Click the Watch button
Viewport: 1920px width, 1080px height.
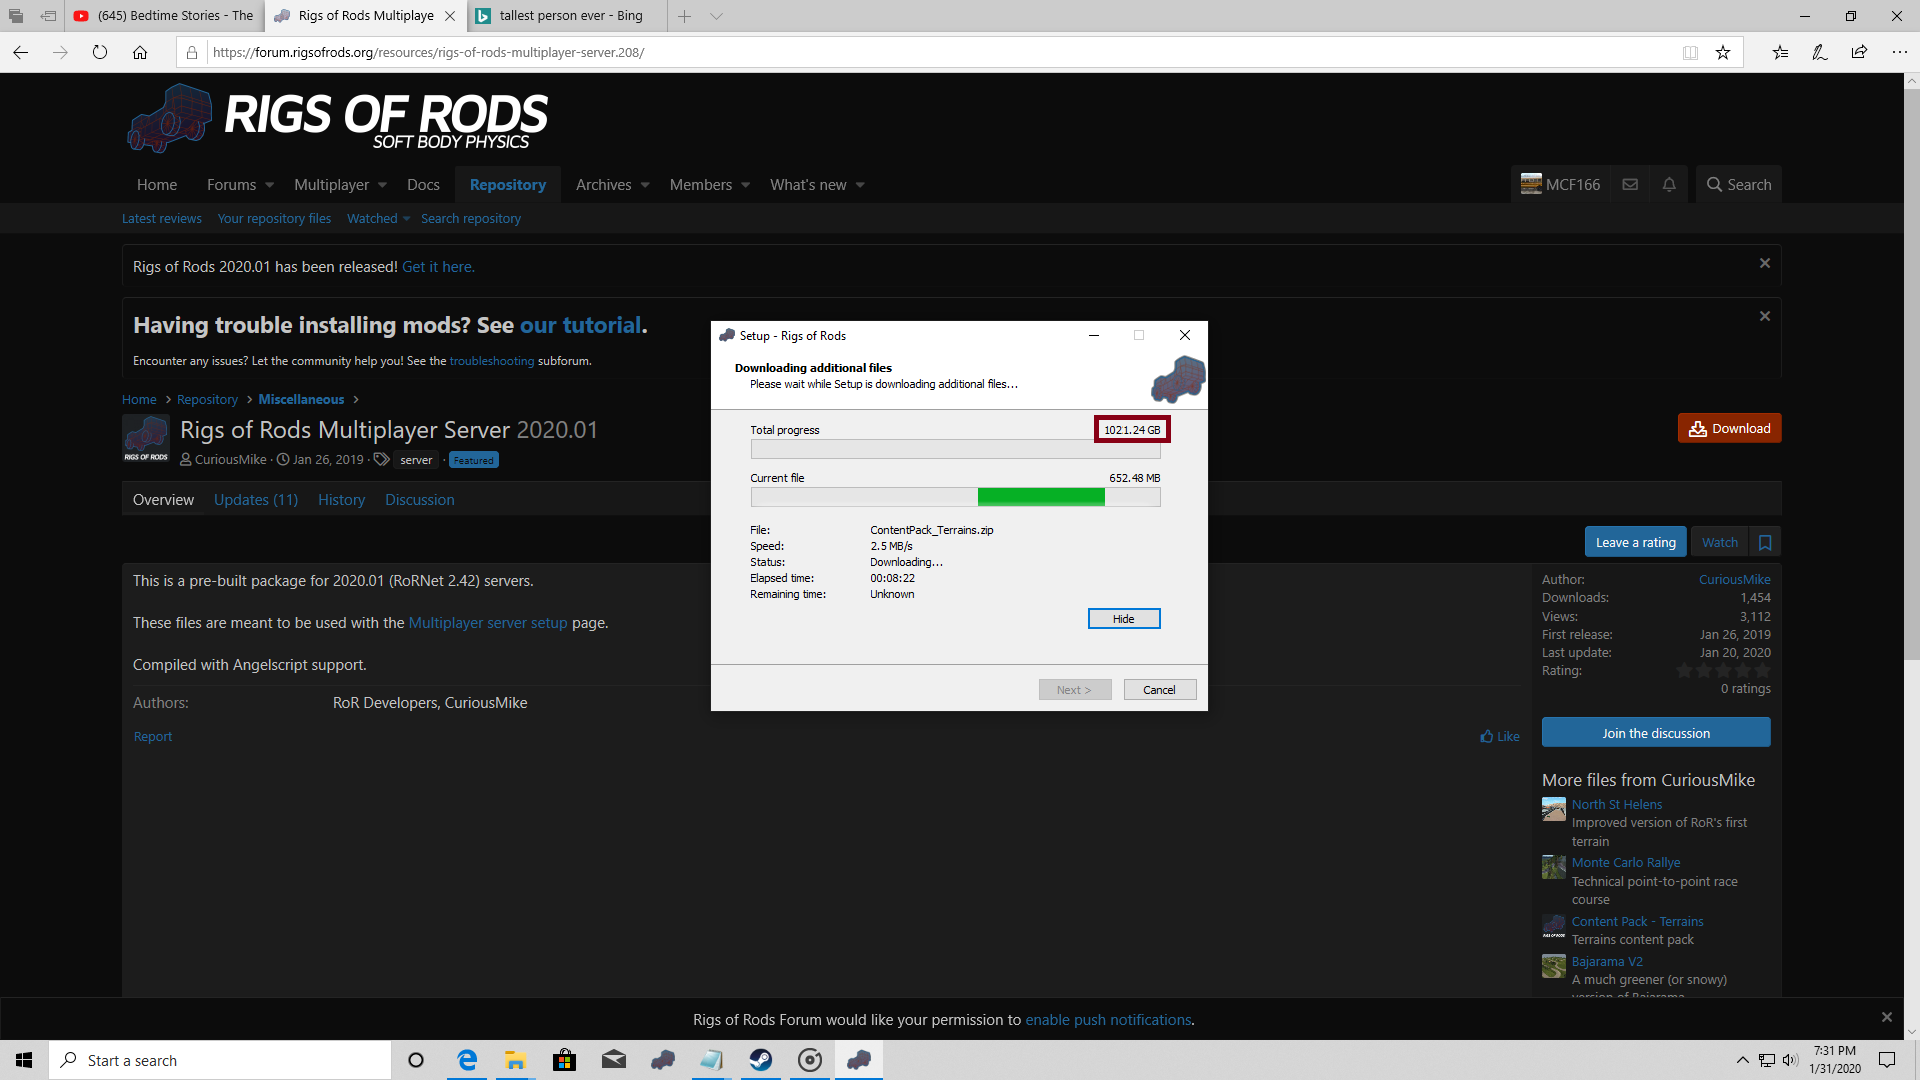coord(1720,542)
